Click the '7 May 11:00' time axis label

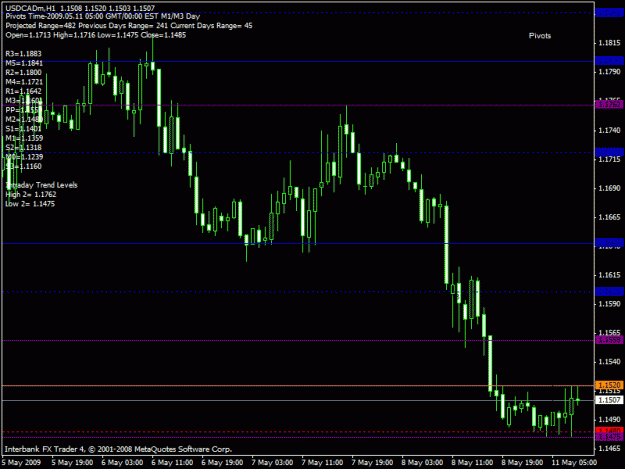pos(322,462)
